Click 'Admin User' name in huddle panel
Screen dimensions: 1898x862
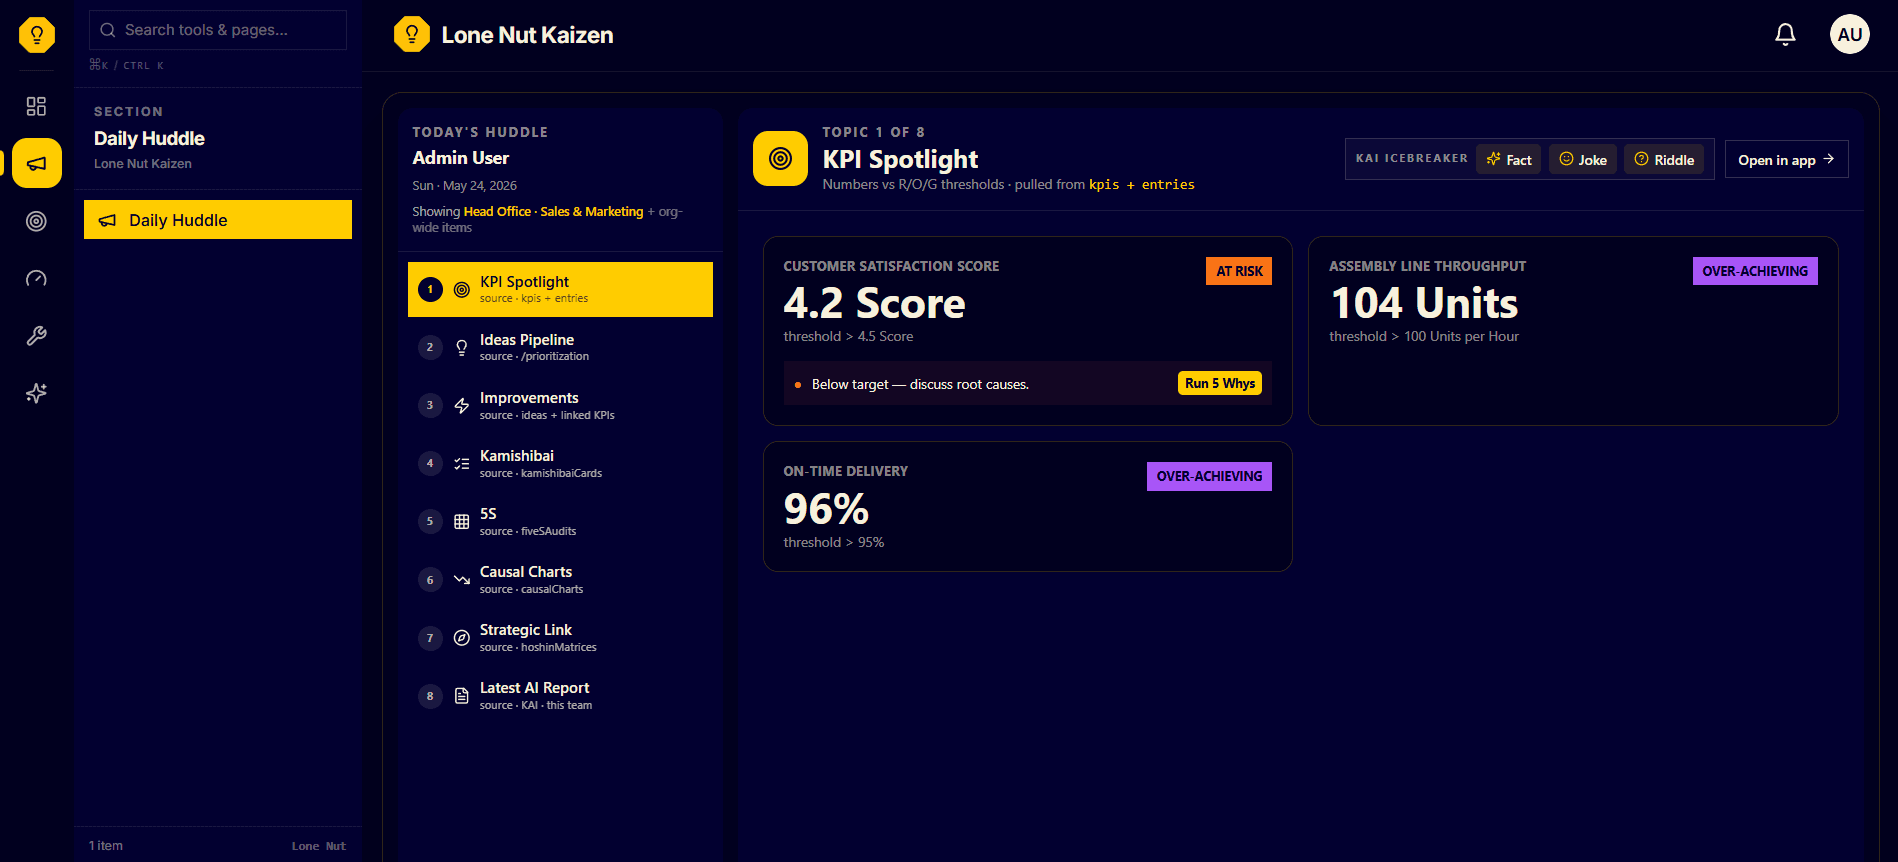tap(460, 158)
